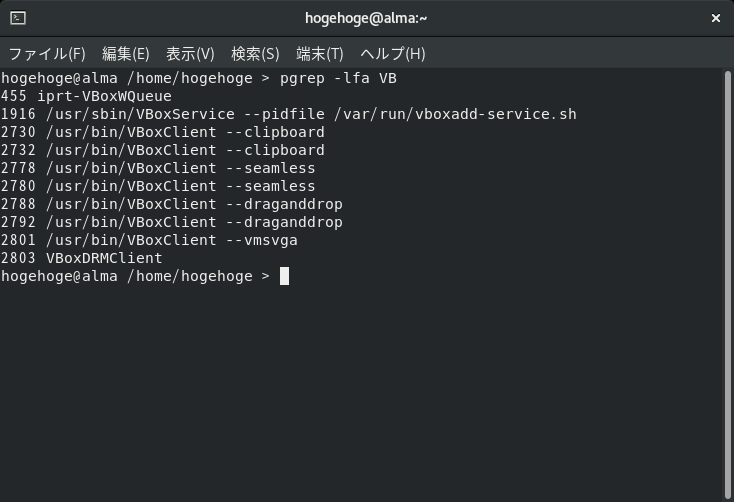
Task: Open the 表示(V) menu
Action: coord(190,54)
